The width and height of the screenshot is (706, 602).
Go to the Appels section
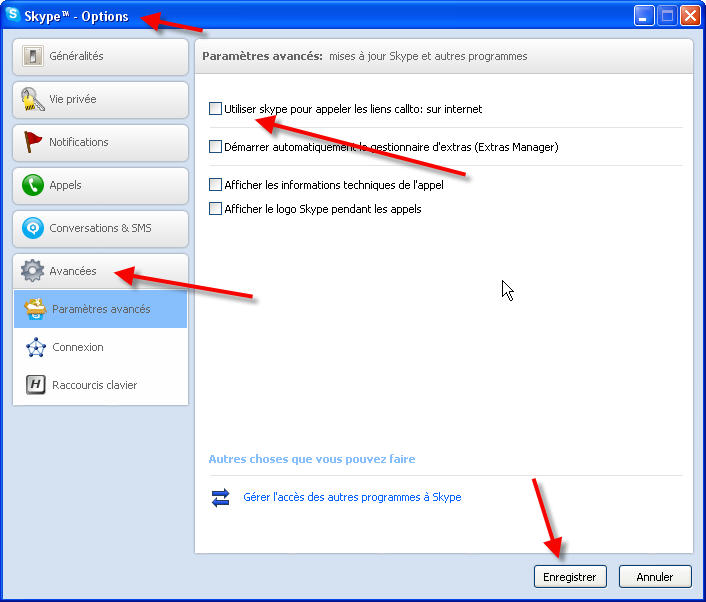(100, 186)
